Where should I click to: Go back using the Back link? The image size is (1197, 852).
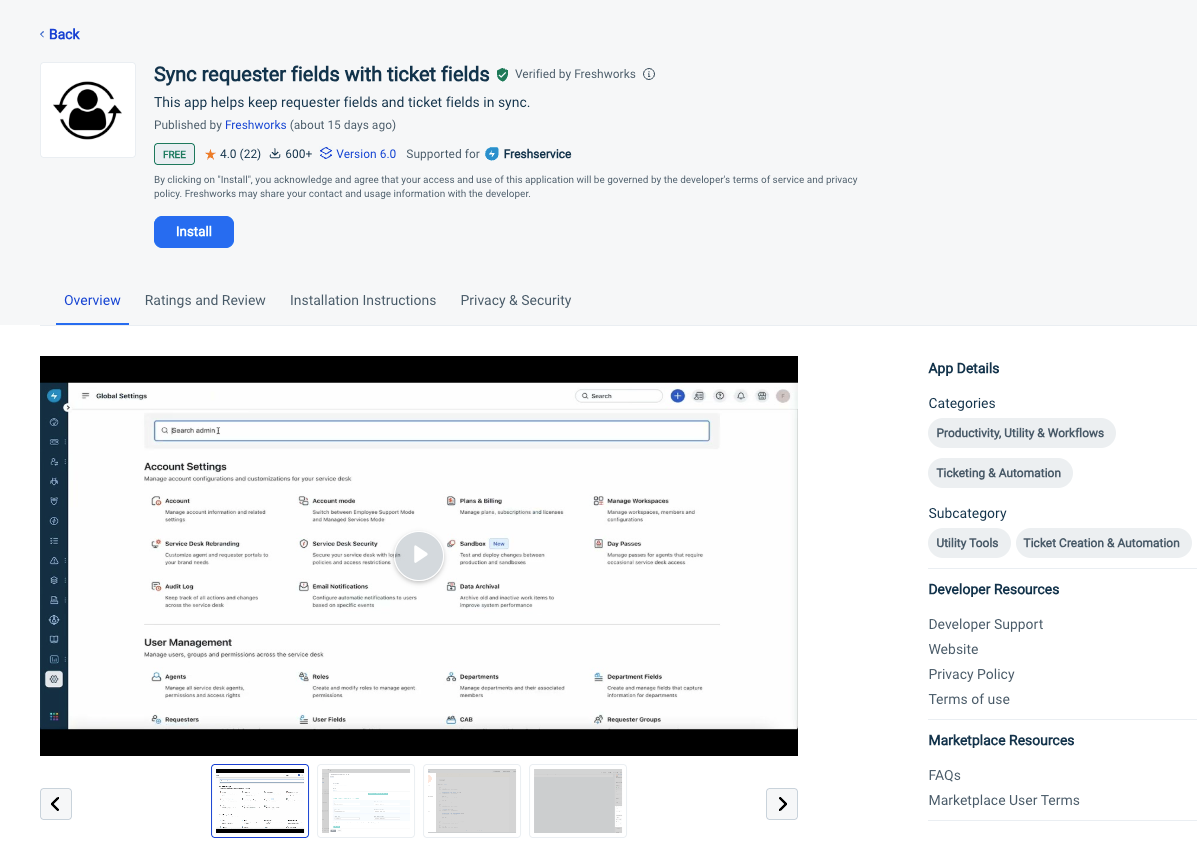tap(60, 34)
